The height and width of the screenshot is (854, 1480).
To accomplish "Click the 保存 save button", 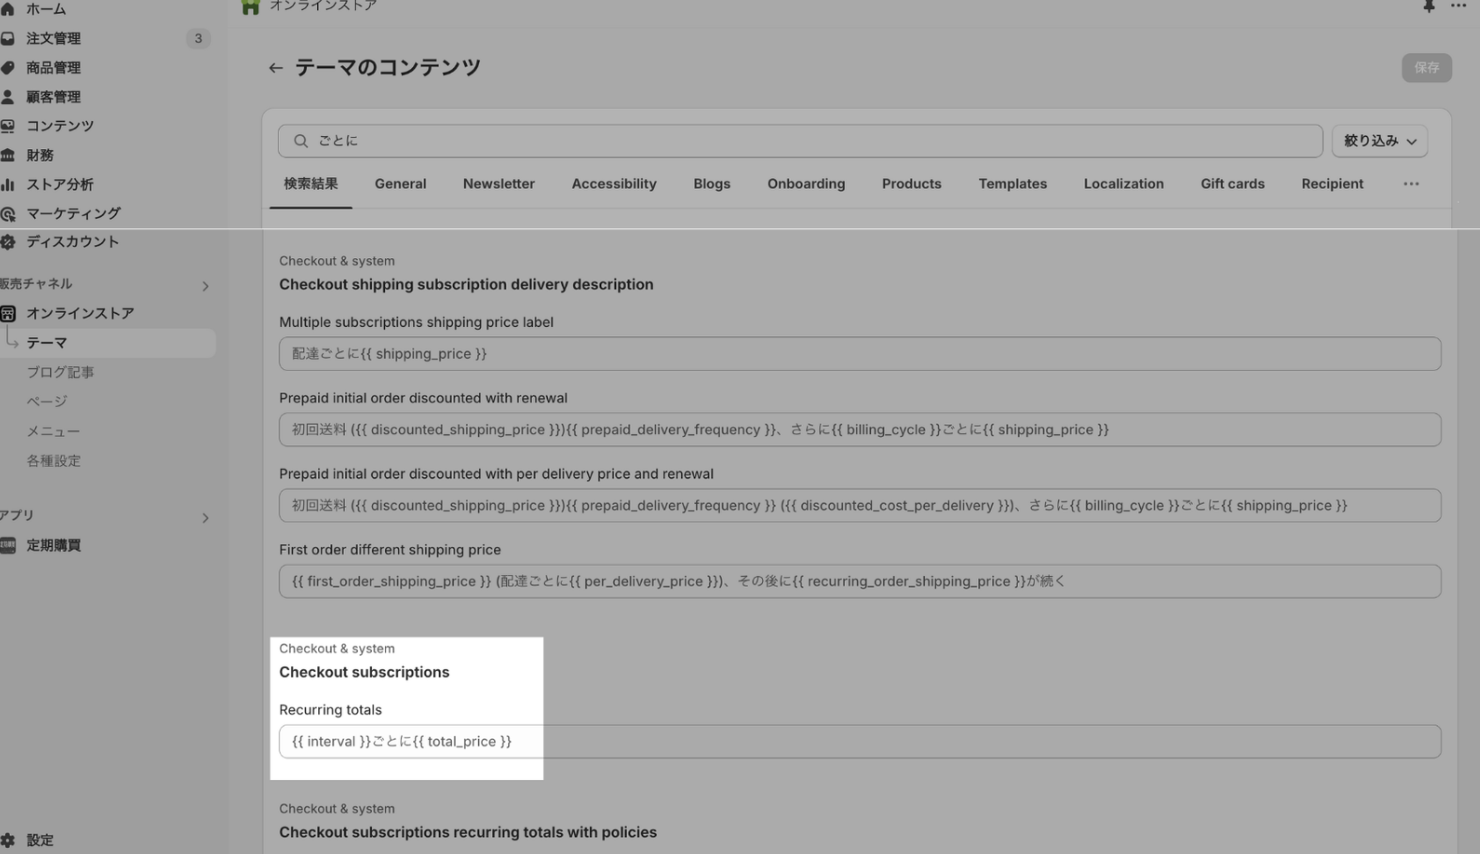I will coord(1426,68).
